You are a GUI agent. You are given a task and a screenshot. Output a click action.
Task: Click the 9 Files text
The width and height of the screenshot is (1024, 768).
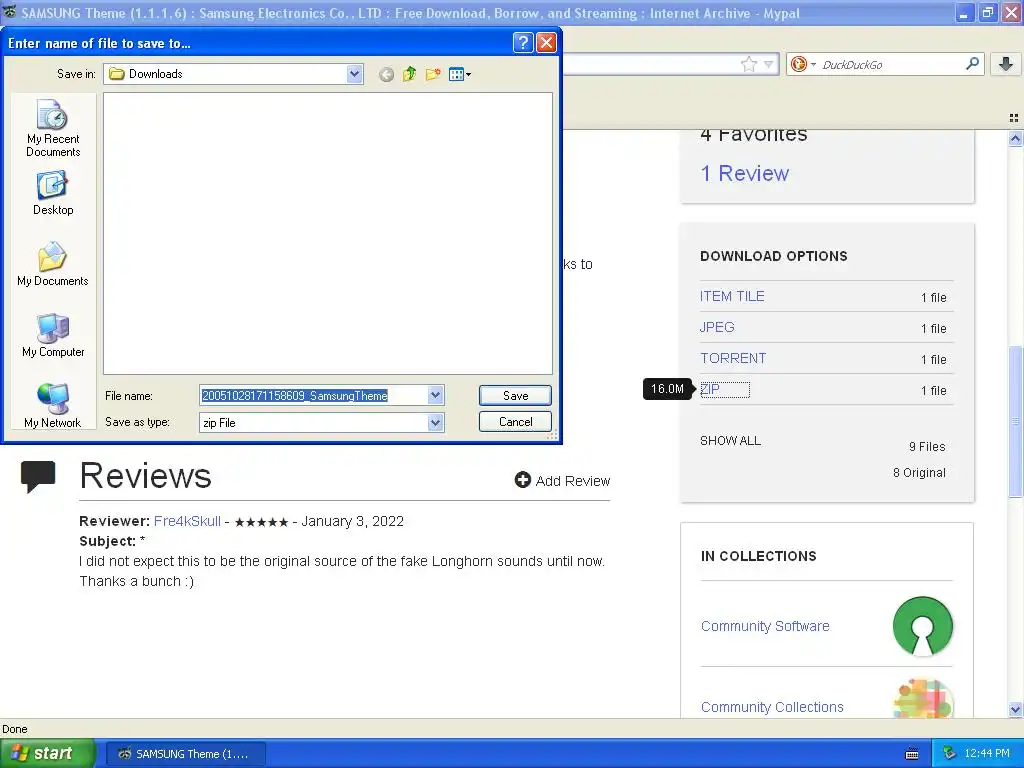pos(927,447)
